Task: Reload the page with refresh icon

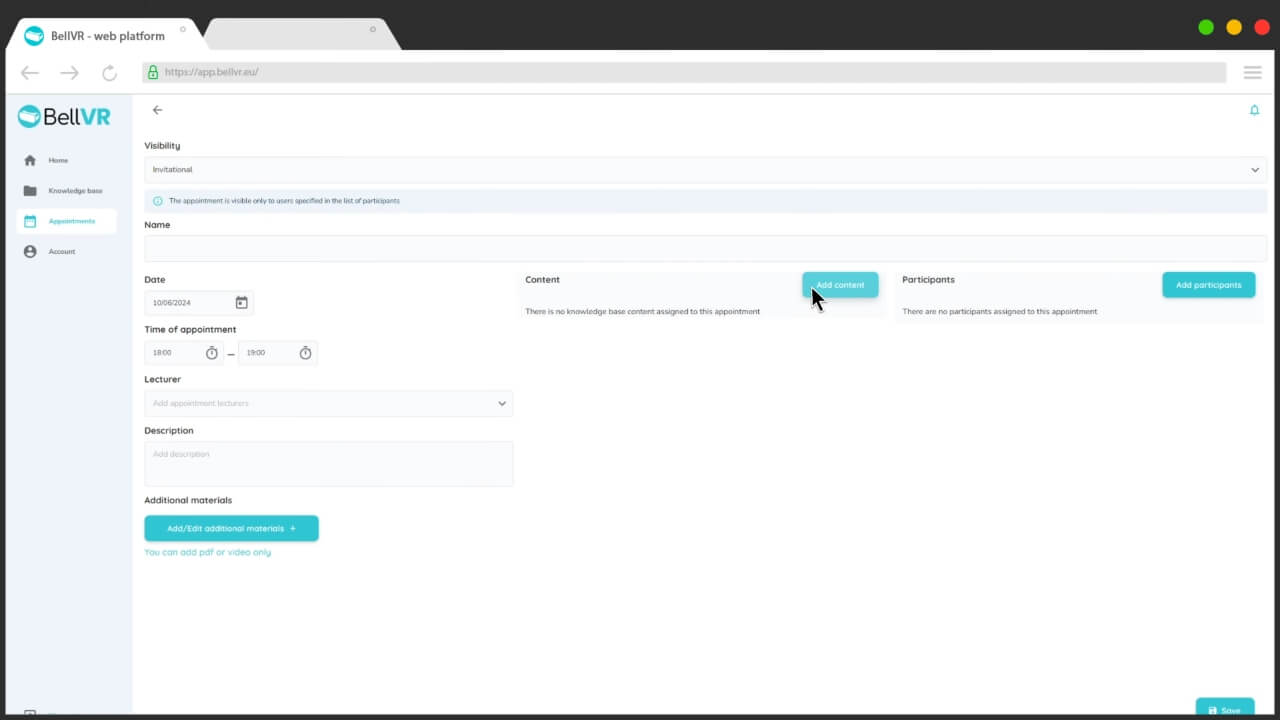Action: 109,72
